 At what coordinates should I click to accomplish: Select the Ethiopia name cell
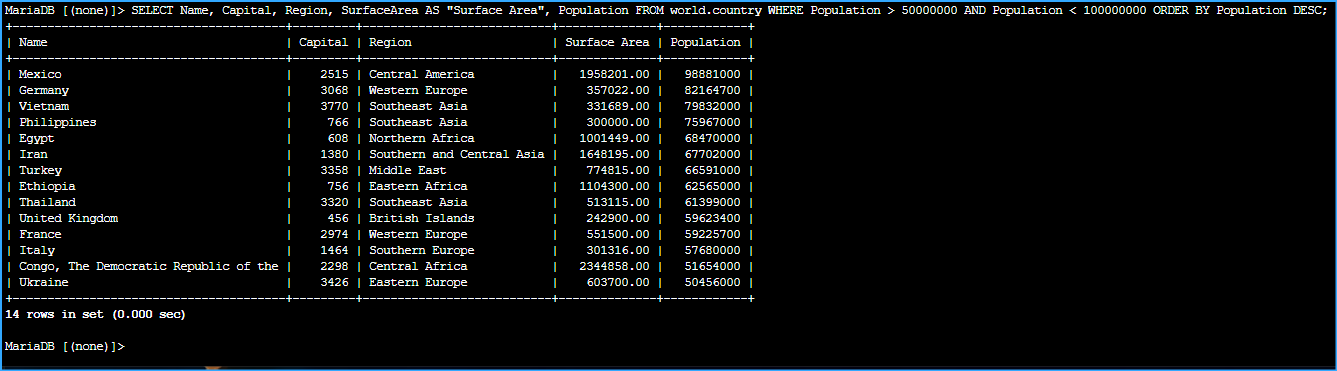coord(47,187)
